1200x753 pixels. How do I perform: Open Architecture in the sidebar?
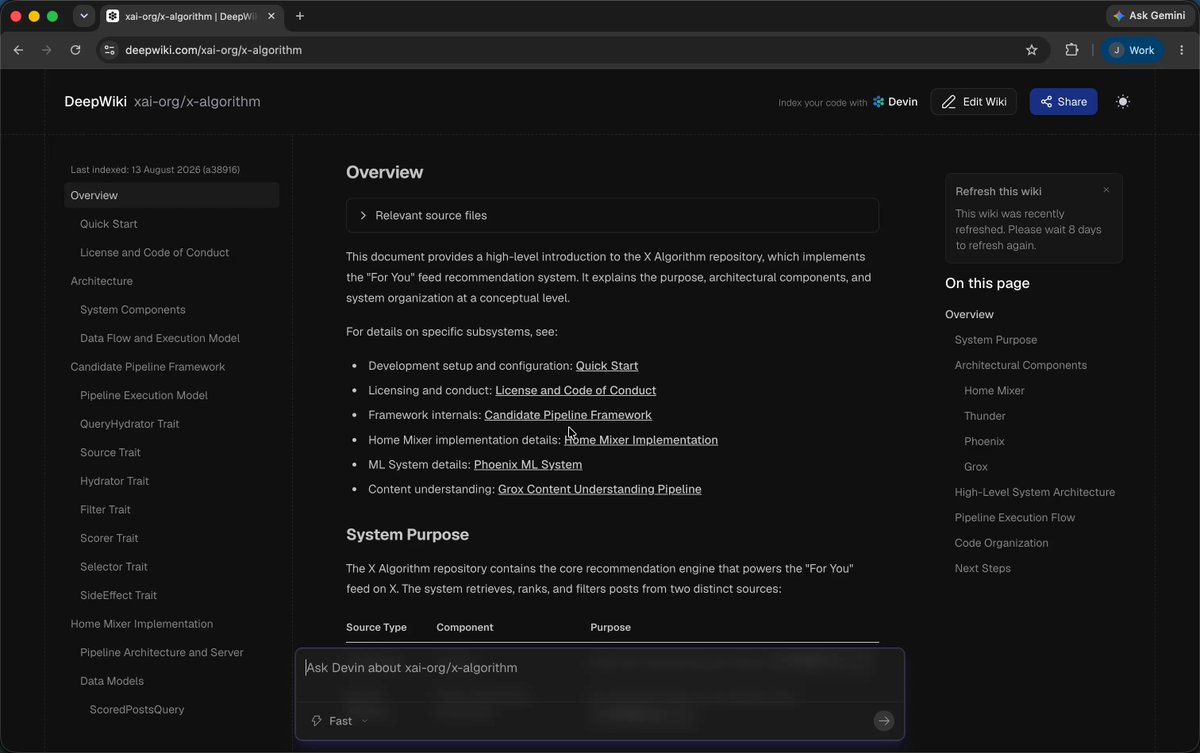click(x=101, y=281)
